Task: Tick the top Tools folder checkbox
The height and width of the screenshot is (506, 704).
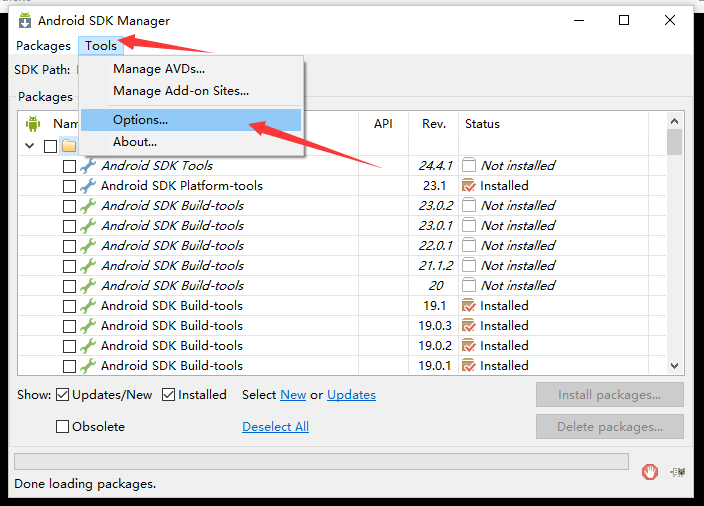Action: (50, 146)
